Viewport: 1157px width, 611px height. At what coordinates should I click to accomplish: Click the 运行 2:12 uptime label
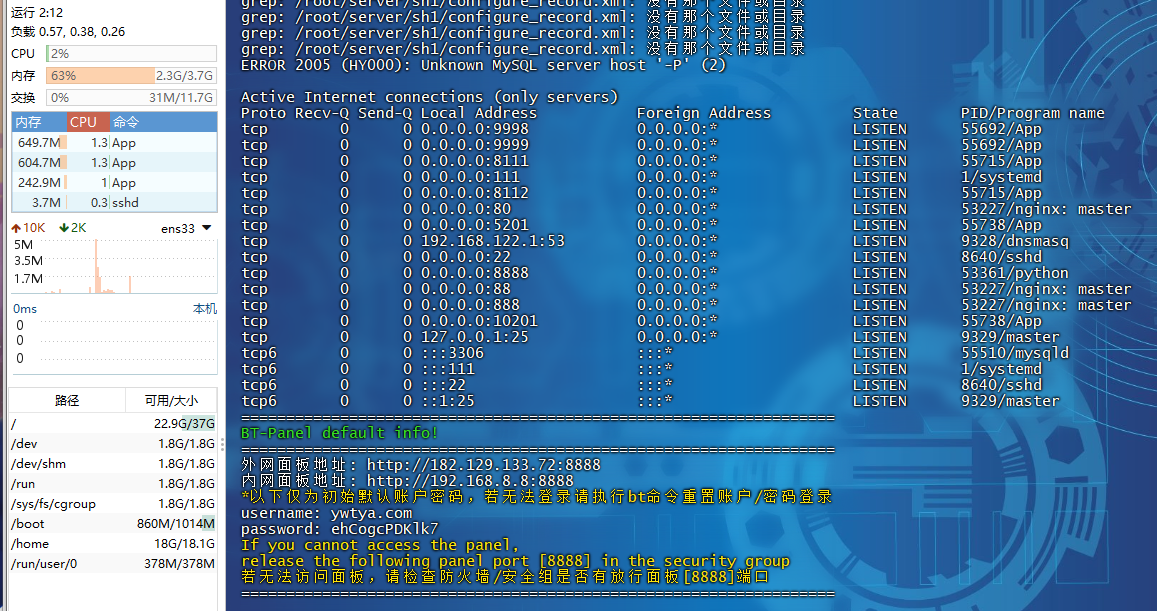[x=37, y=13]
